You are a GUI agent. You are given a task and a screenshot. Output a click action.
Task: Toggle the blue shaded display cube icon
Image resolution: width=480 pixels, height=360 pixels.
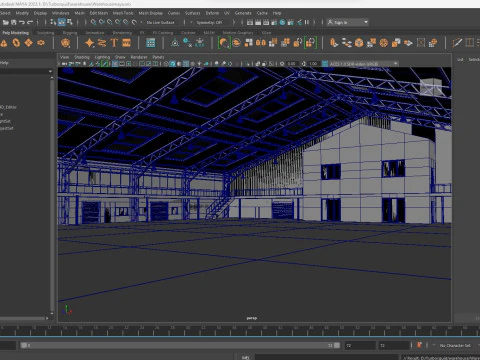point(172,63)
